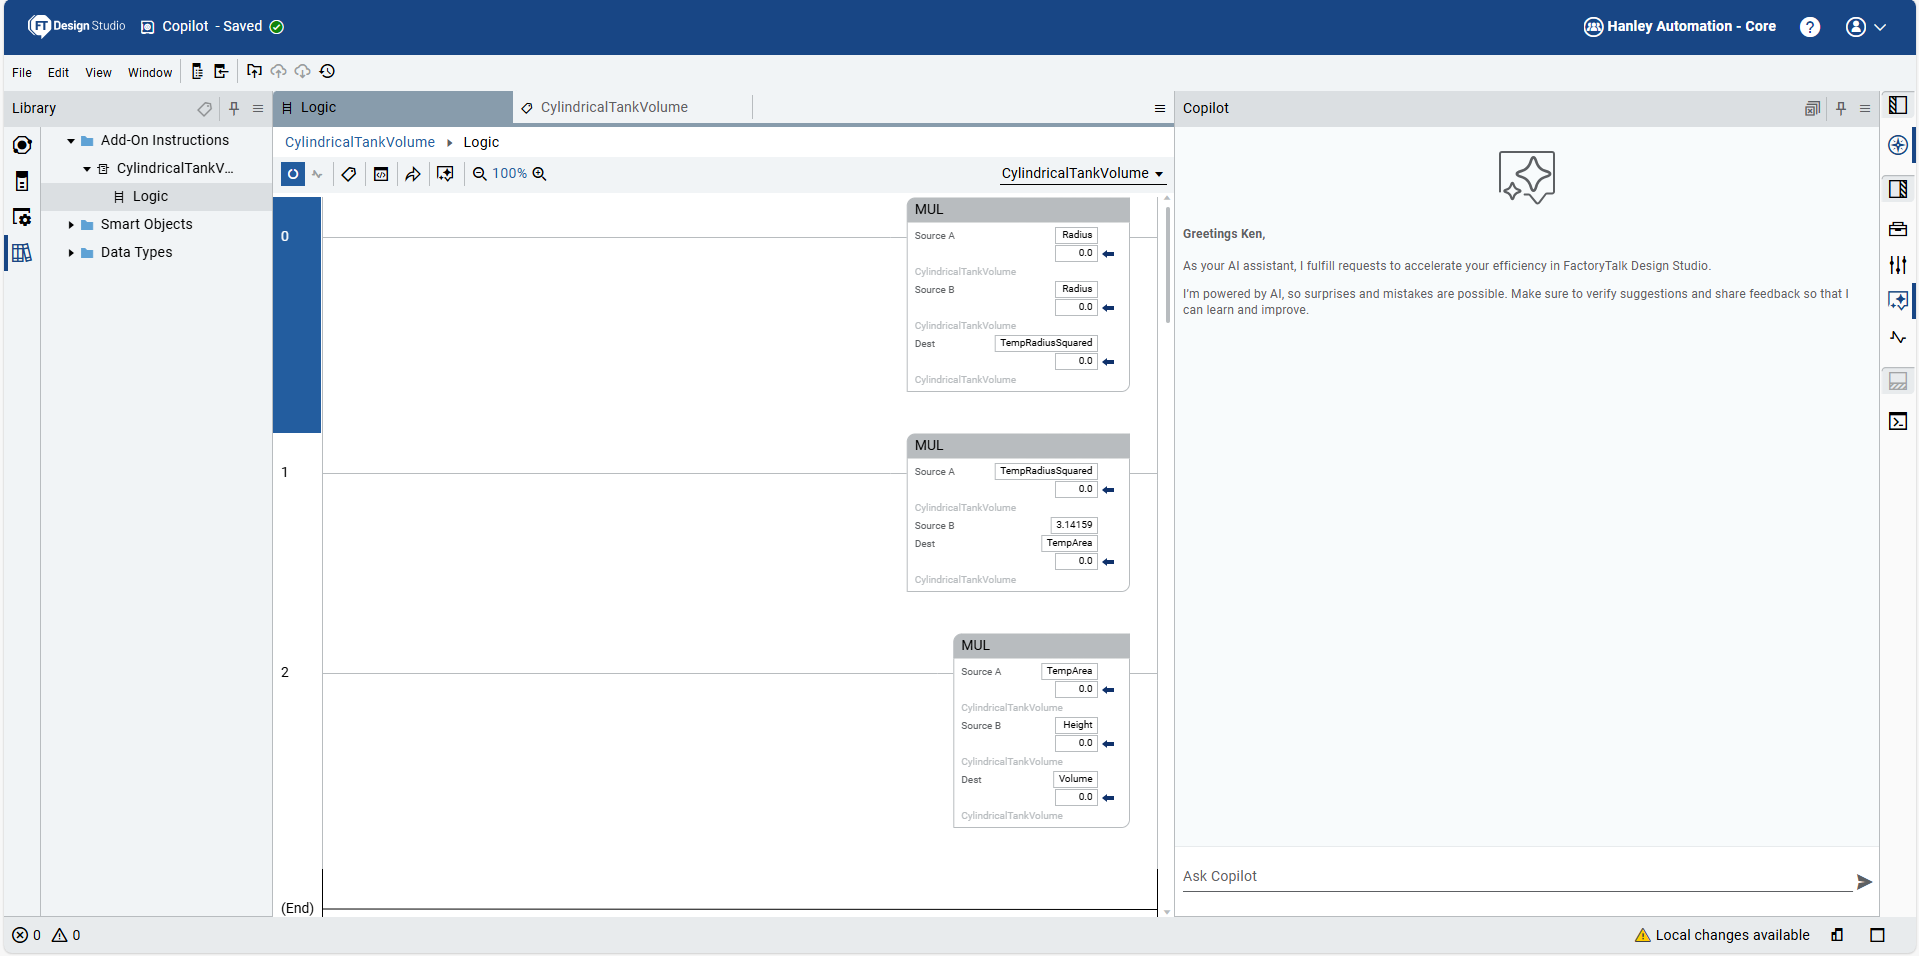Click the 100% zoom level value

pos(509,174)
